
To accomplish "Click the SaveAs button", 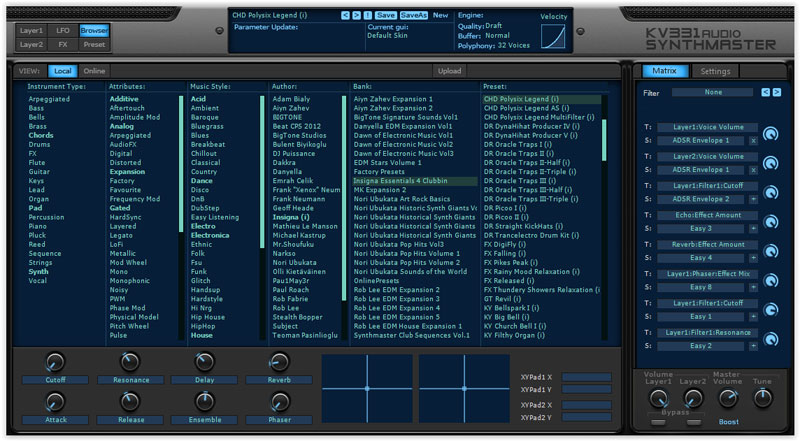I will tap(413, 16).
